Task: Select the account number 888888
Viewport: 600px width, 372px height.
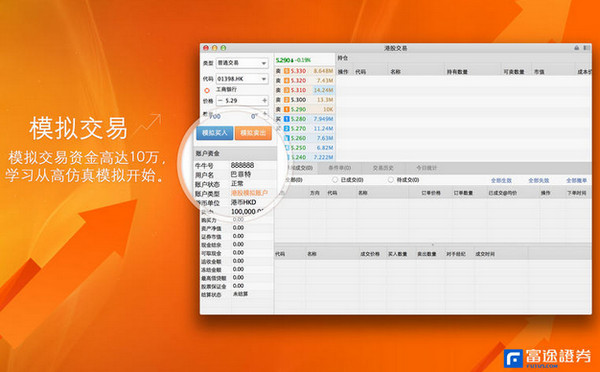Action: 242,165
